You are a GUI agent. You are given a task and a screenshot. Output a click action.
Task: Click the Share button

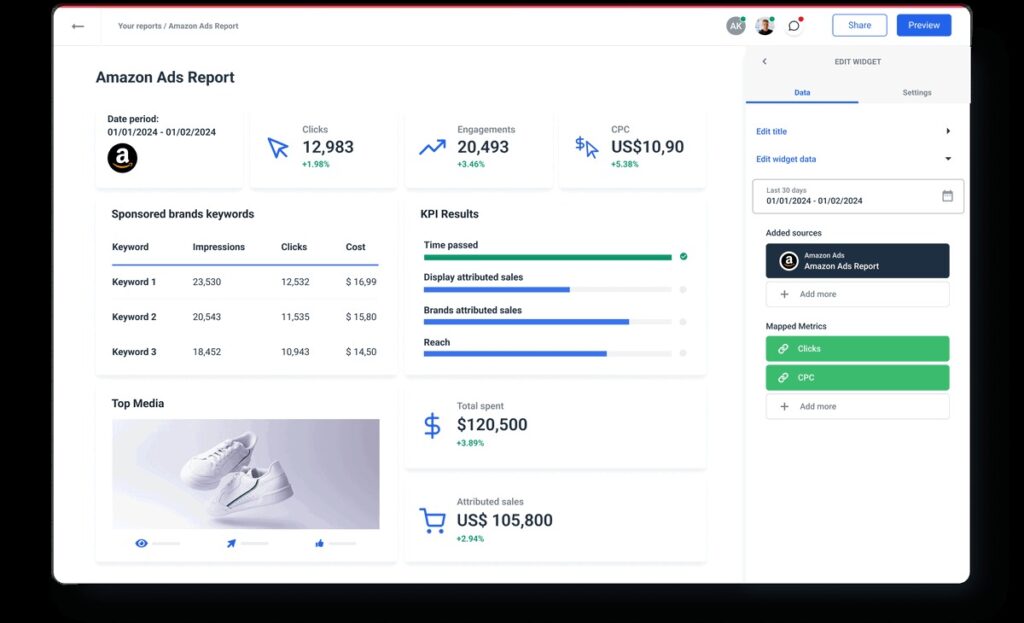[x=859, y=25]
